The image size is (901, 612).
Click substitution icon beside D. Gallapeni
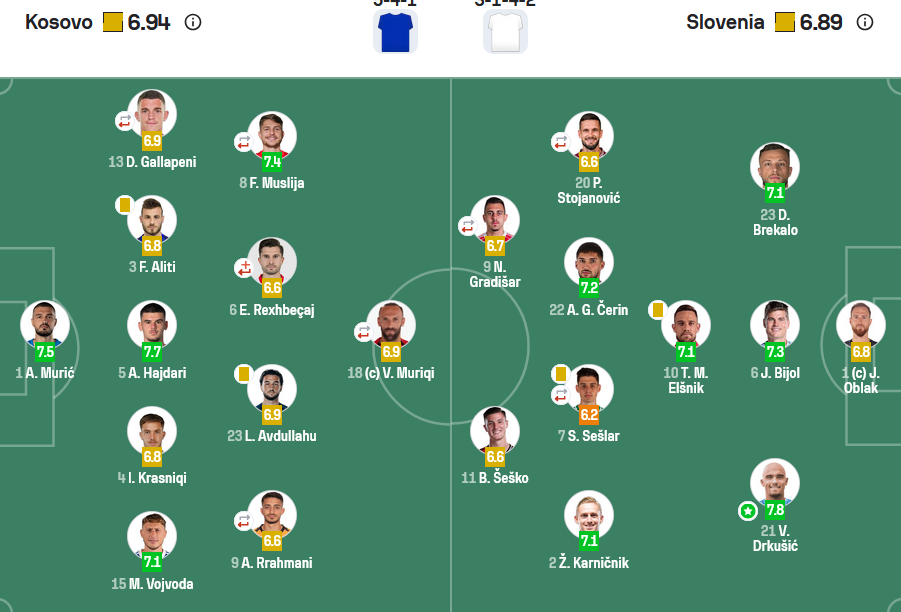(x=124, y=121)
